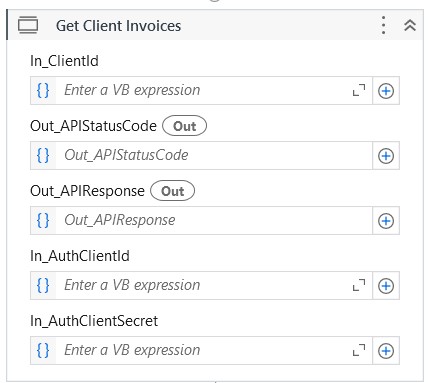Click the curly braces icon for Out_APIResponse
Screen dimensions: 430x383
tap(43, 220)
